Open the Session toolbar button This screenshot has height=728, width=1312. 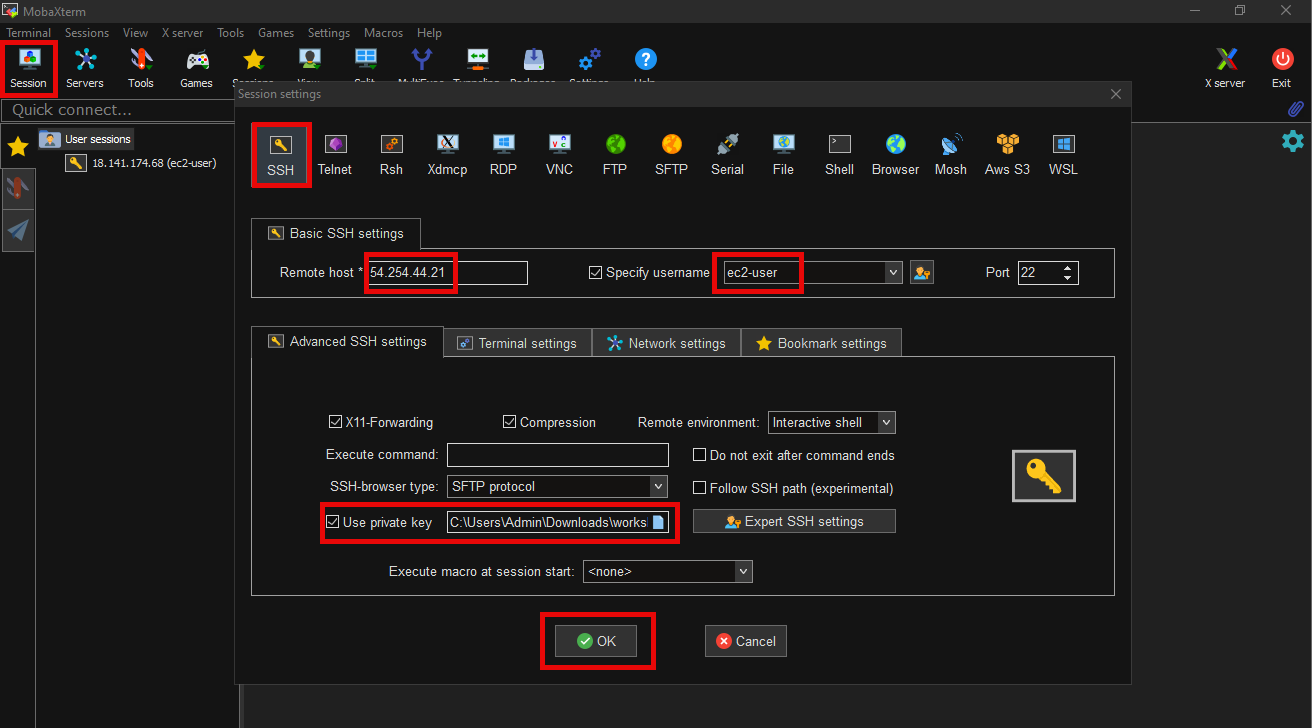click(x=28, y=66)
